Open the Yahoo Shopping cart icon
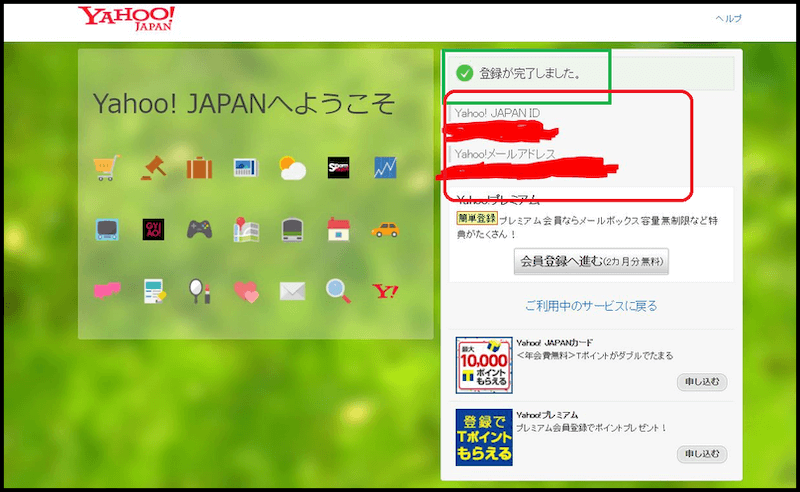Viewport: 800px width, 492px height. pyautogui.click(x=107, y=168)
